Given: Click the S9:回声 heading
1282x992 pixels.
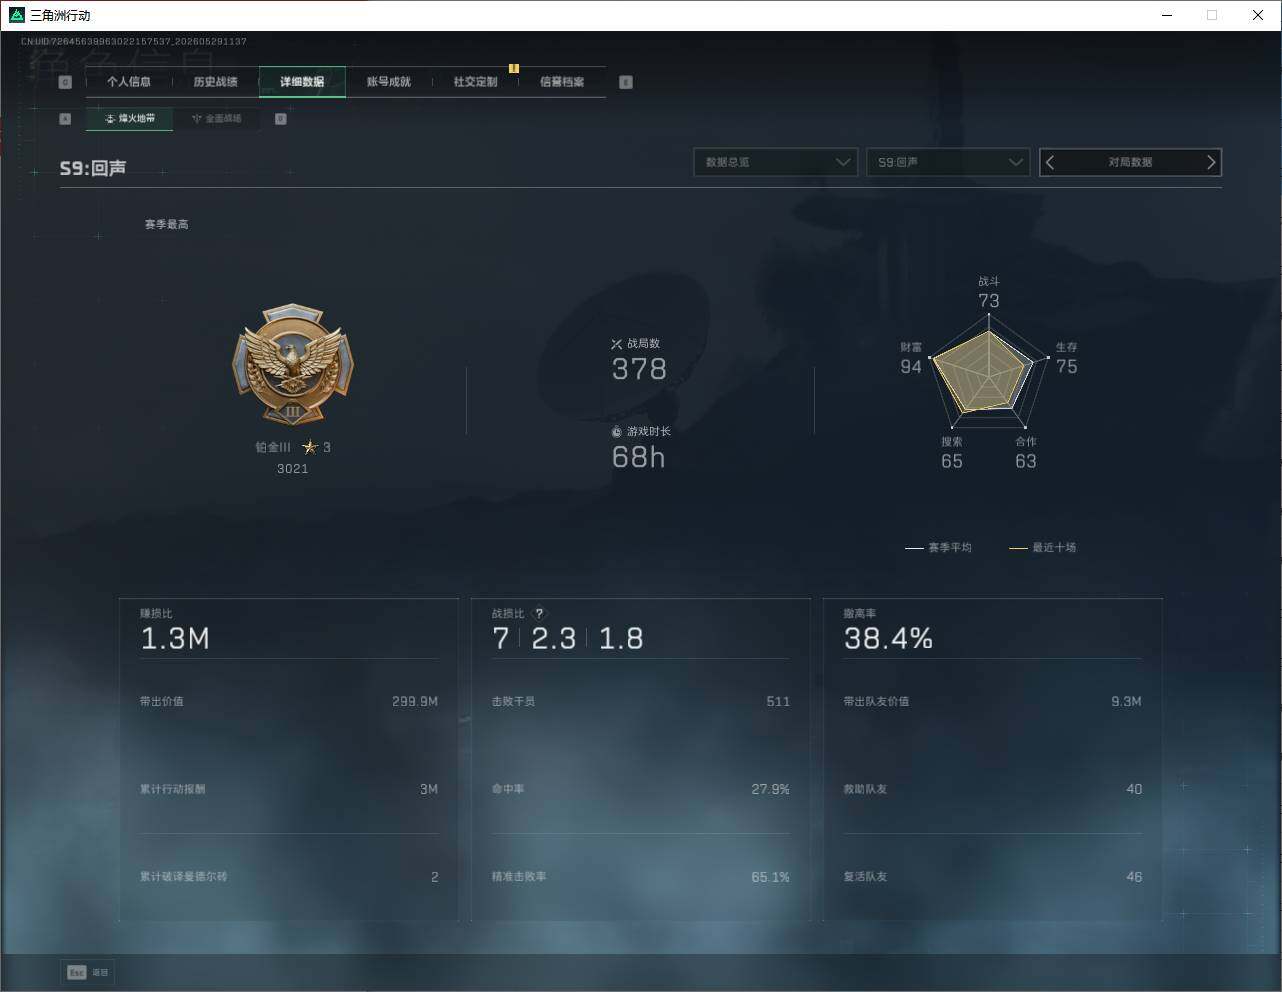Looking at the screenshot, I should click(x=93, y=168).
